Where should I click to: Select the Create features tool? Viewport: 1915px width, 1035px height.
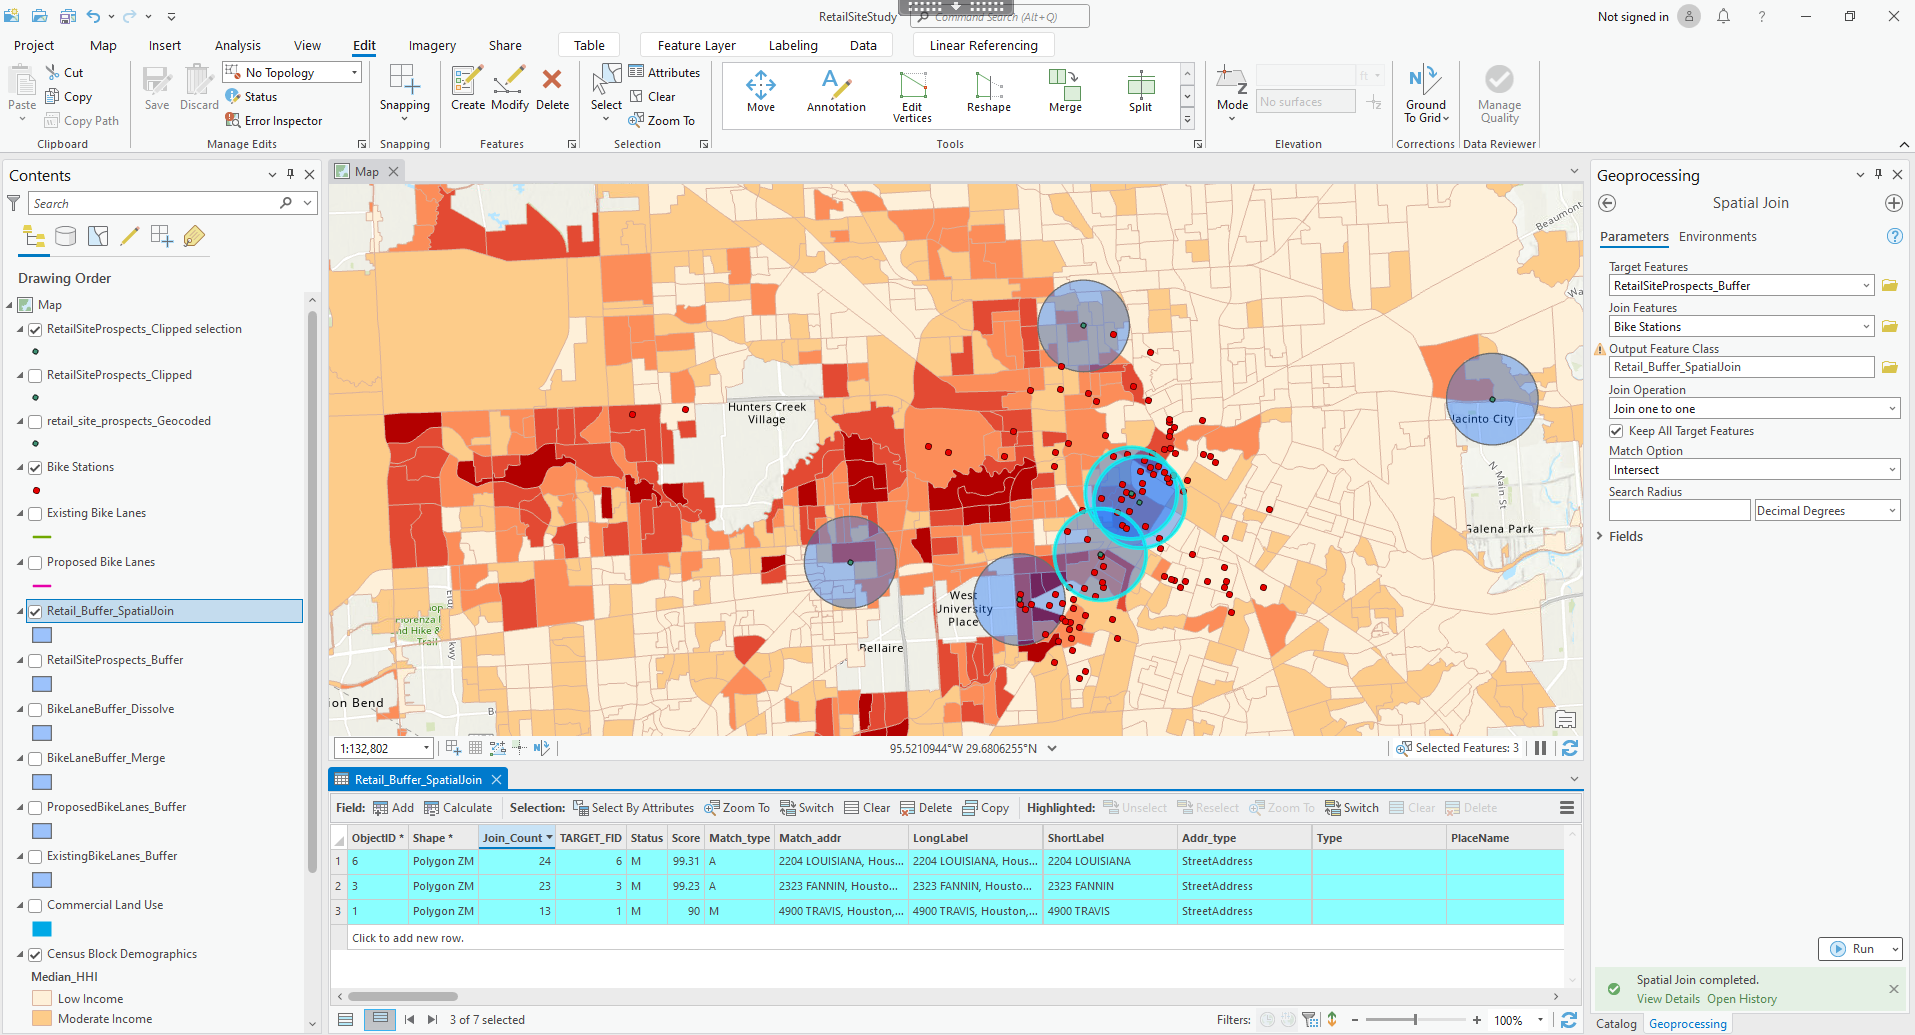pyautogui.click(x=466, y=90)
